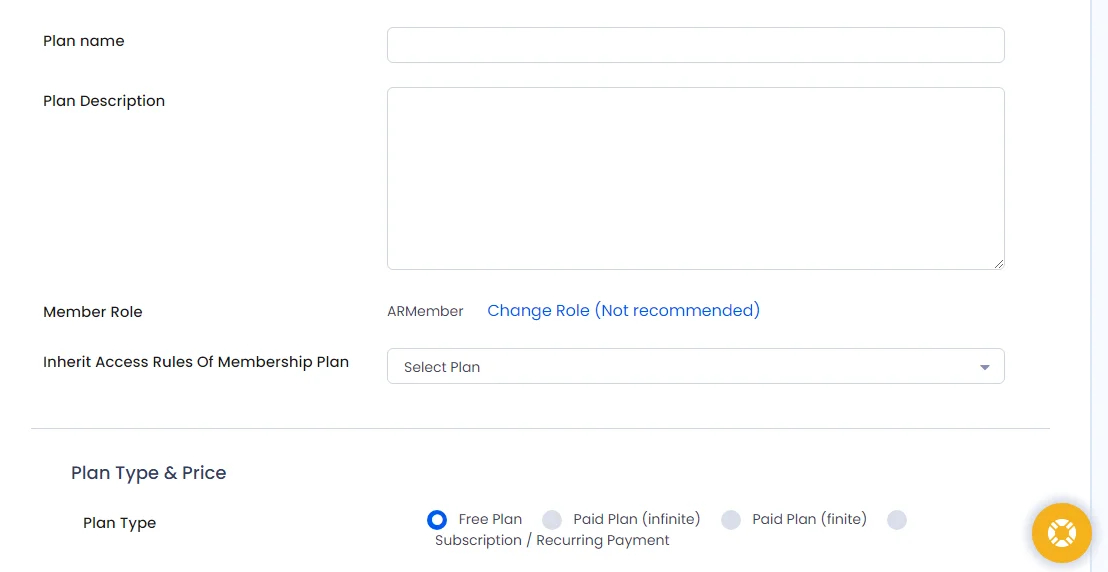Open the orange lifebuoy help widget

[1061, 533]
